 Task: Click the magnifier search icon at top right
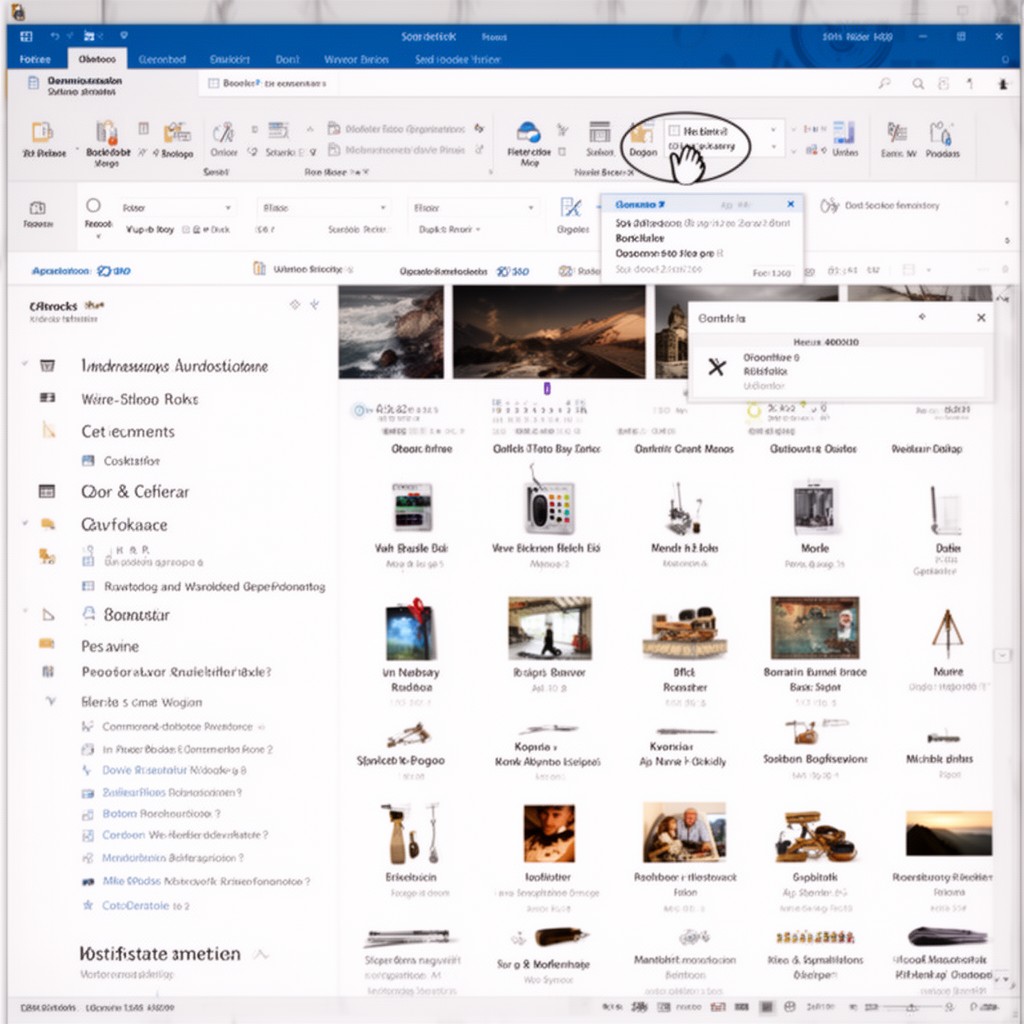[918, 84]
